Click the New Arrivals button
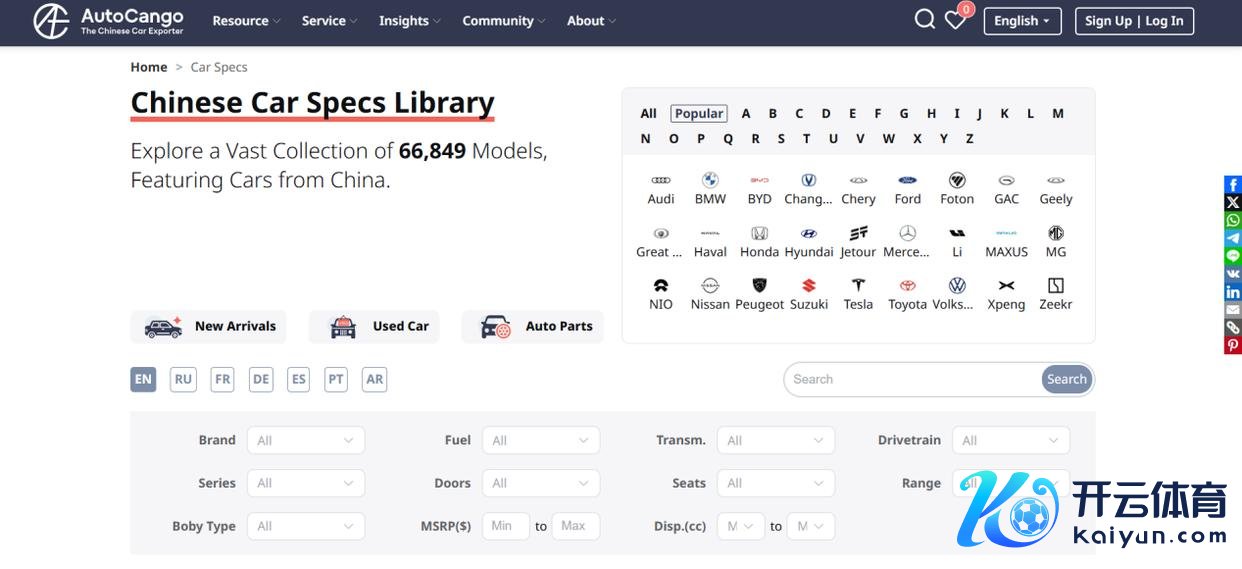 click(x=208, y=326)
